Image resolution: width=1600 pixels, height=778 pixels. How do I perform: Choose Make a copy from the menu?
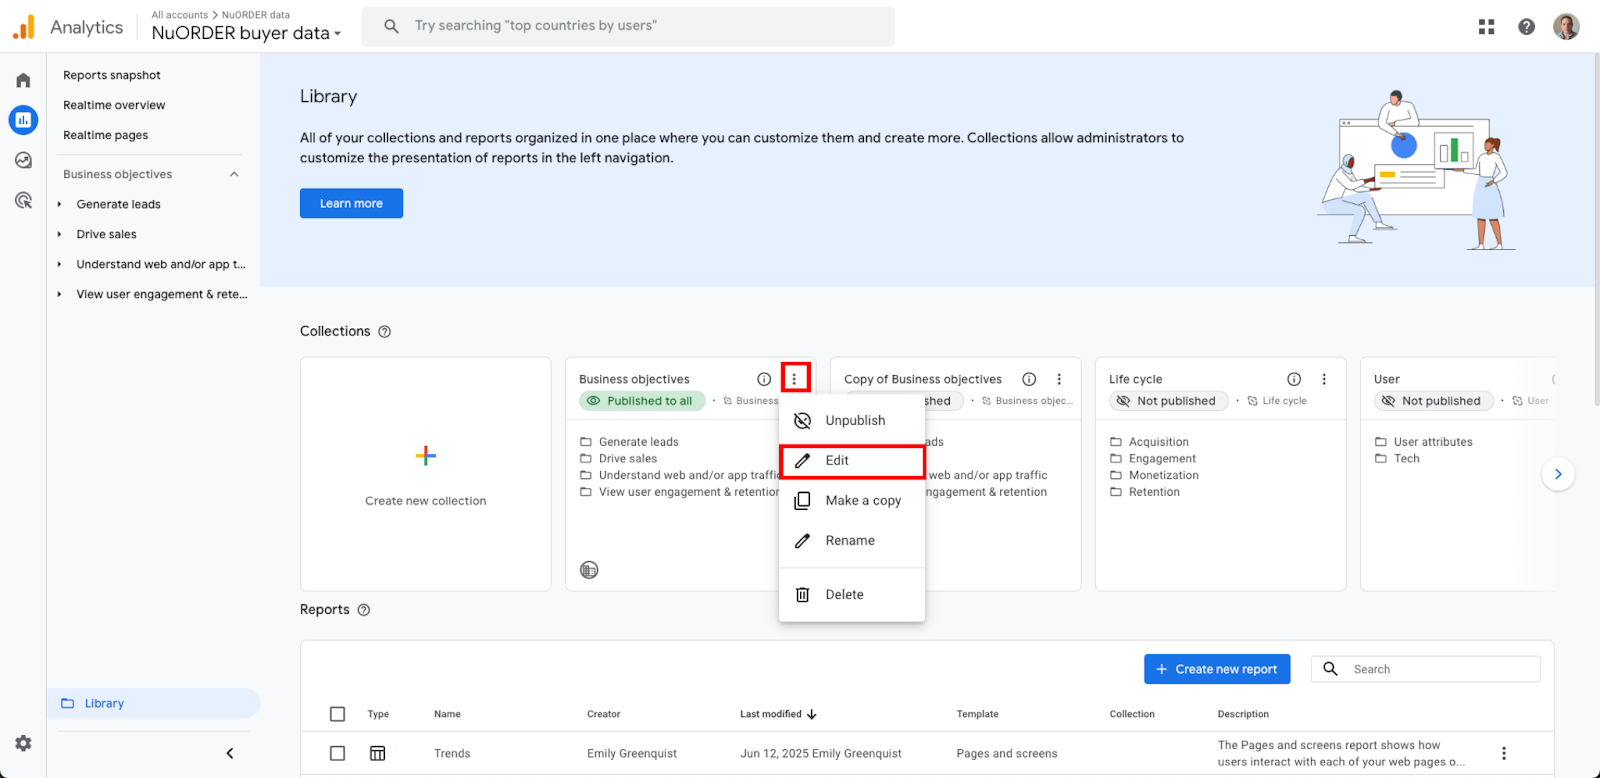(x=852, y=501)
